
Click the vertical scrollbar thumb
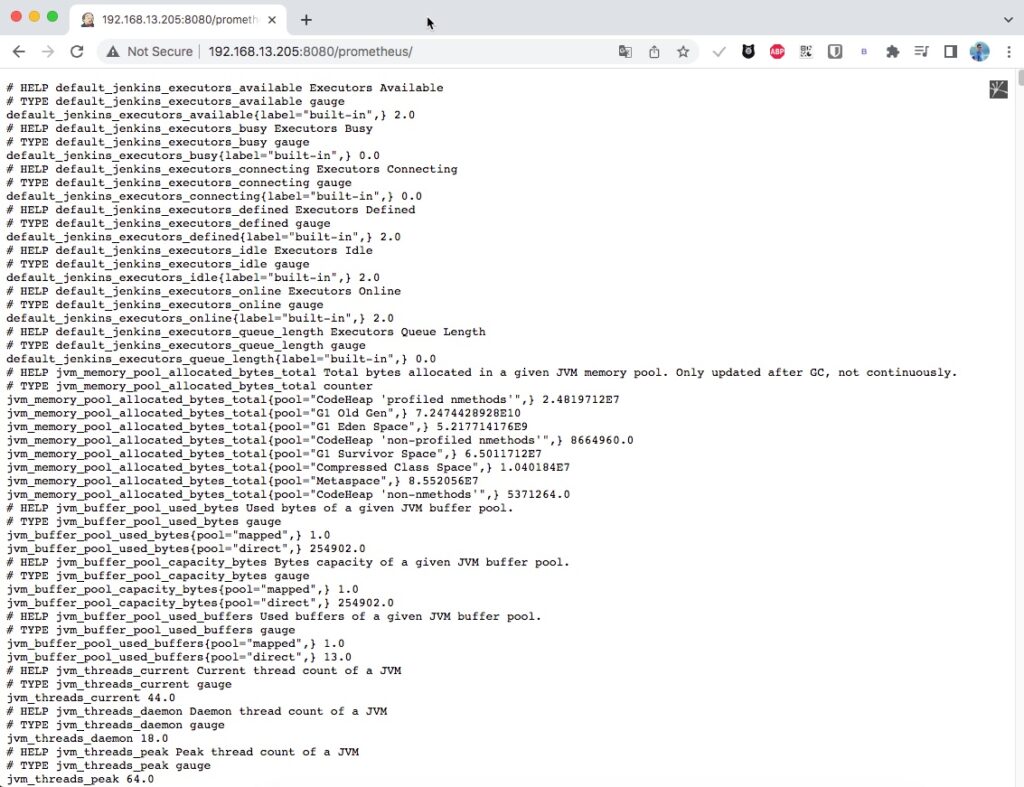pos(1019,77)
